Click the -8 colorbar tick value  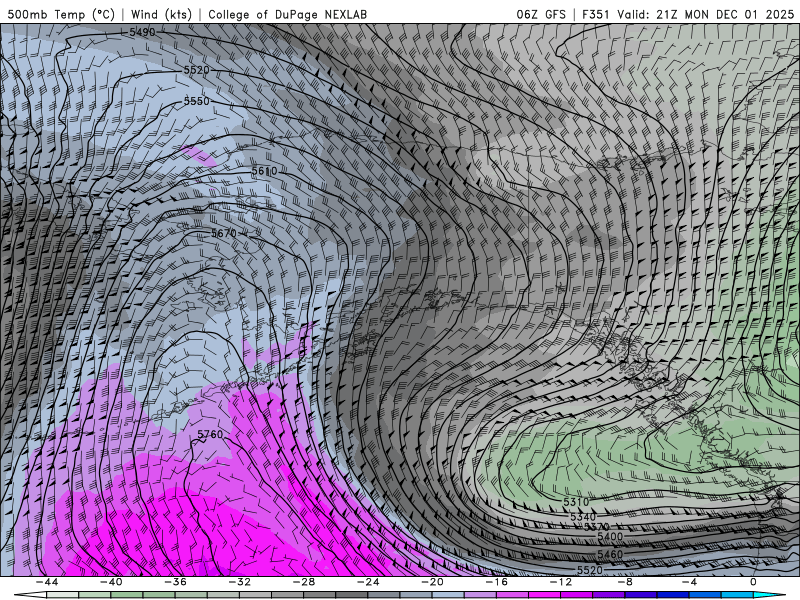coord(625,582)
